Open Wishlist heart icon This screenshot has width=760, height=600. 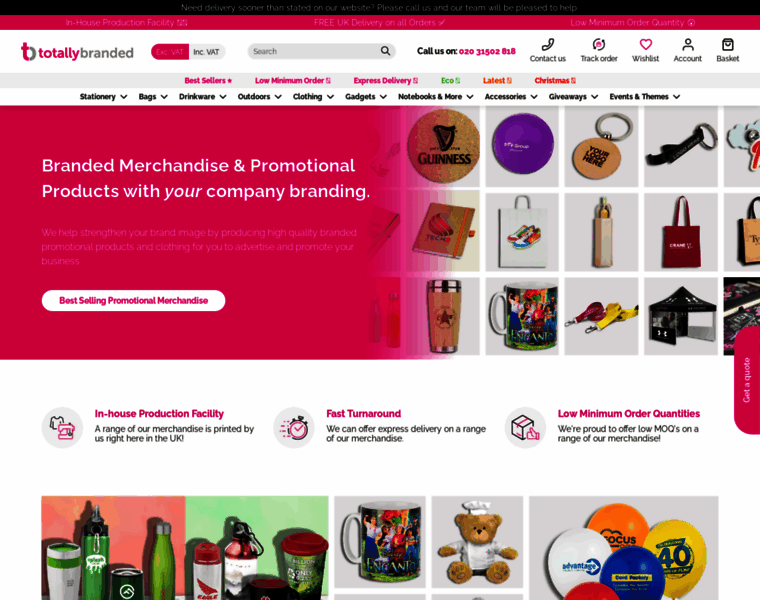click(646, 45)
